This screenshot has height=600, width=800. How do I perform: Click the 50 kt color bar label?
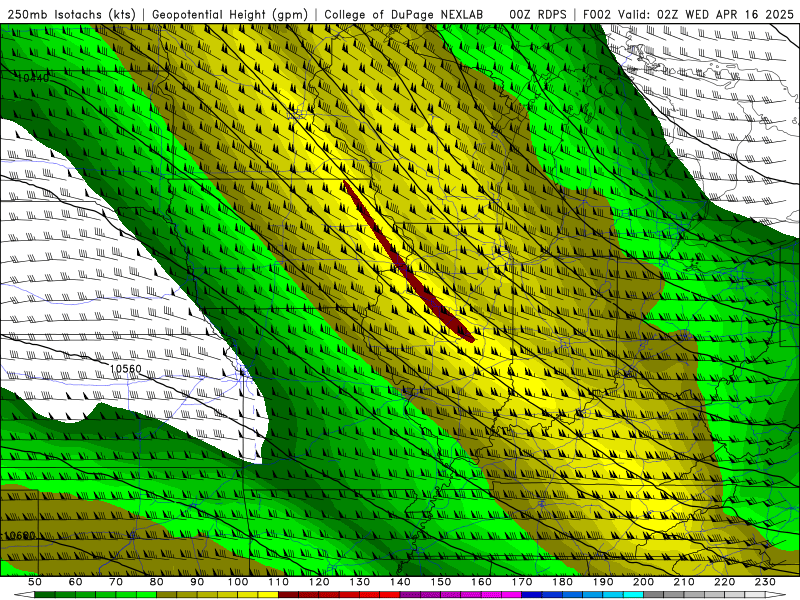pos(35,582)
